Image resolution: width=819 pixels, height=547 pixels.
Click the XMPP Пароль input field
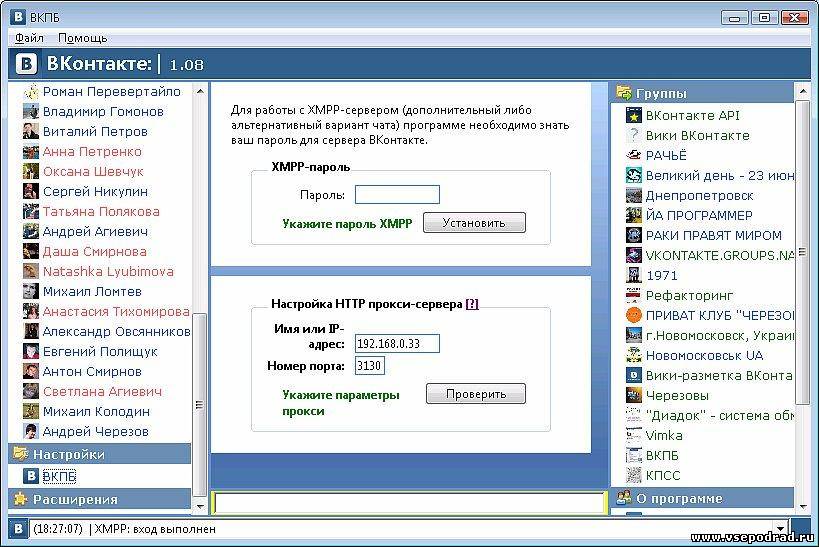tap(397, 195)
